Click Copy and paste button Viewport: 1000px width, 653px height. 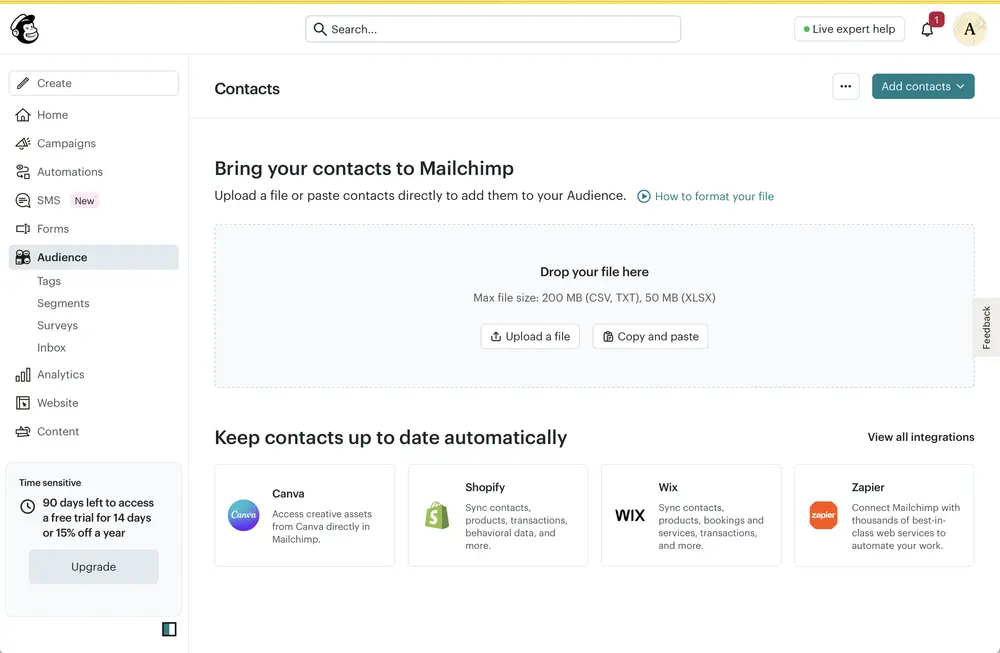click(x=651, y=337)
